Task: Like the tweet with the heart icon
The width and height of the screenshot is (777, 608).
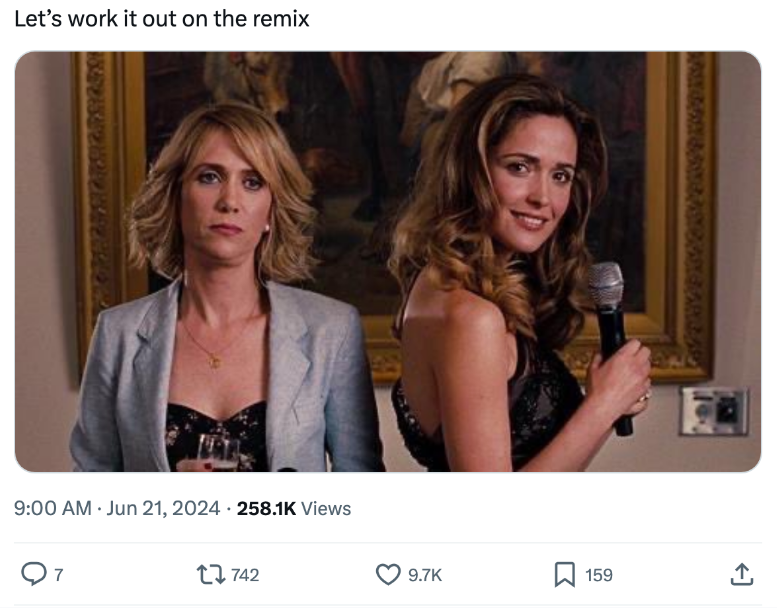Action: [387, 574]
